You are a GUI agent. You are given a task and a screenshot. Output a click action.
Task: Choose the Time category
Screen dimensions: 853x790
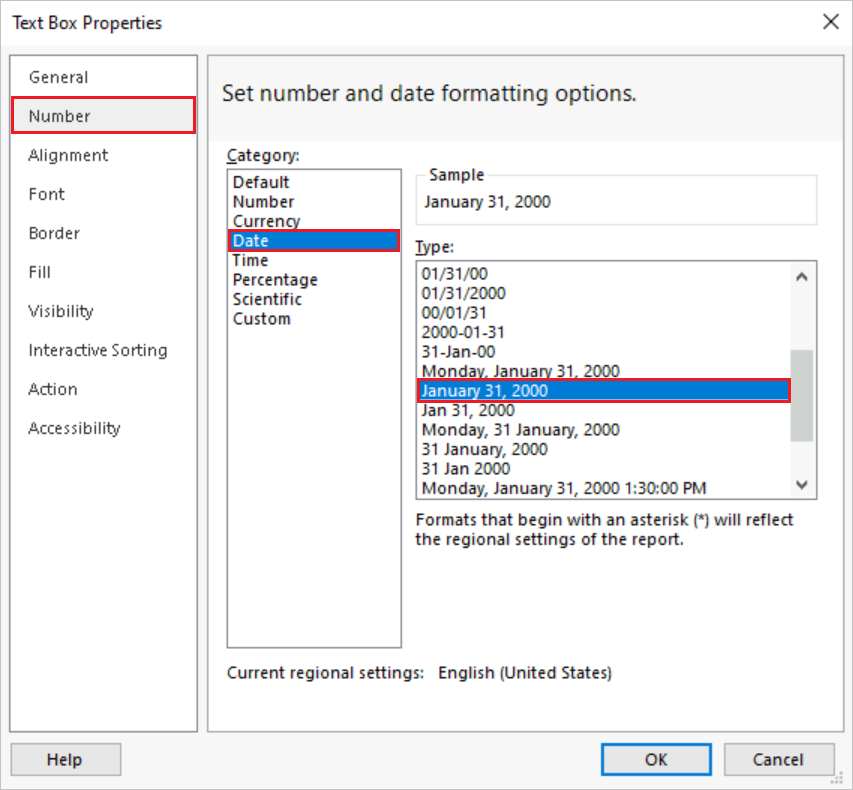point(249,260)
